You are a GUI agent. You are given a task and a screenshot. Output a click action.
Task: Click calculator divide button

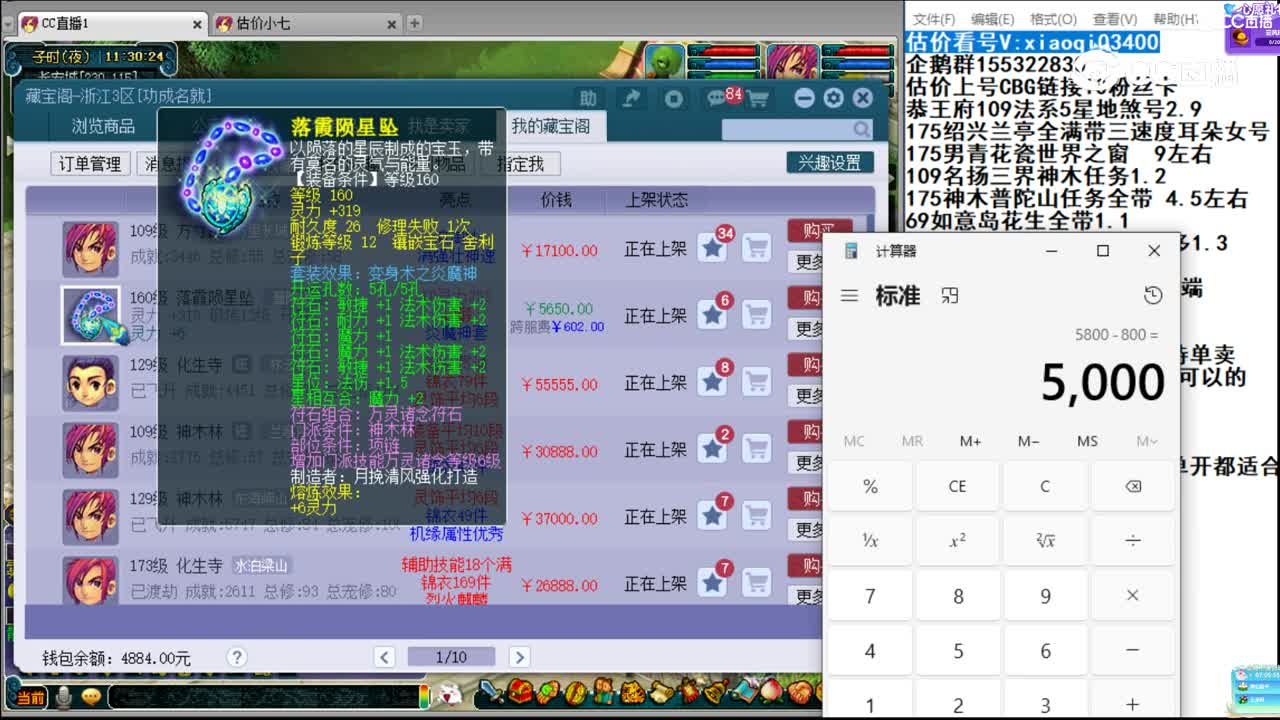coord(1132,541)
